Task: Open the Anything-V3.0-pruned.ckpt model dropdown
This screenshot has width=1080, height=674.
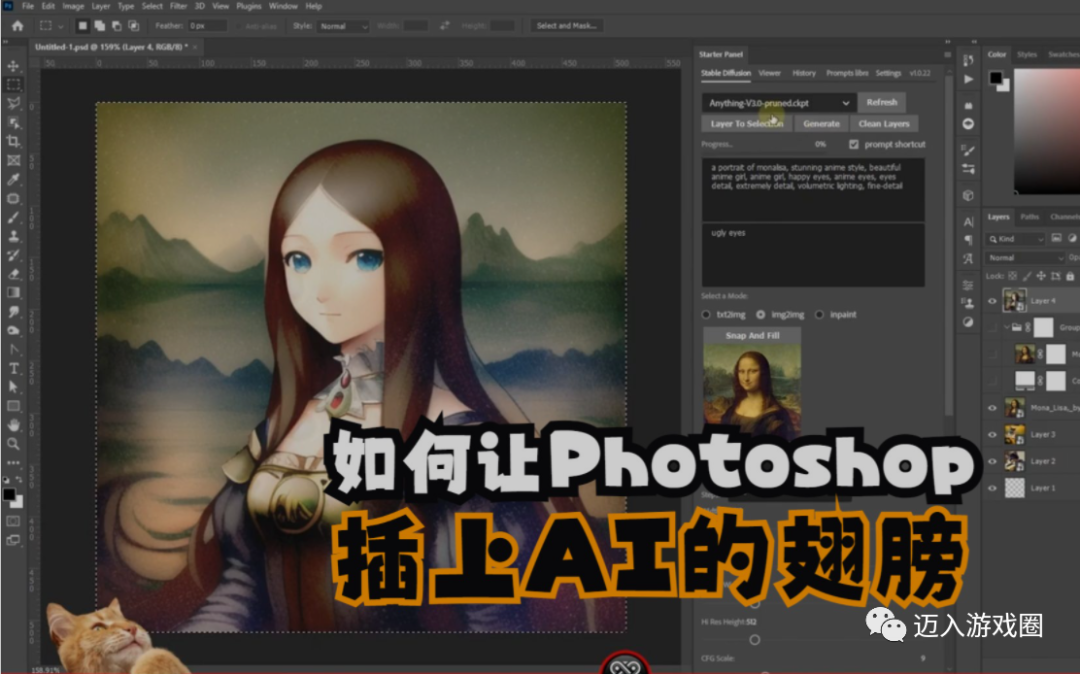Action: coord(779,103)
